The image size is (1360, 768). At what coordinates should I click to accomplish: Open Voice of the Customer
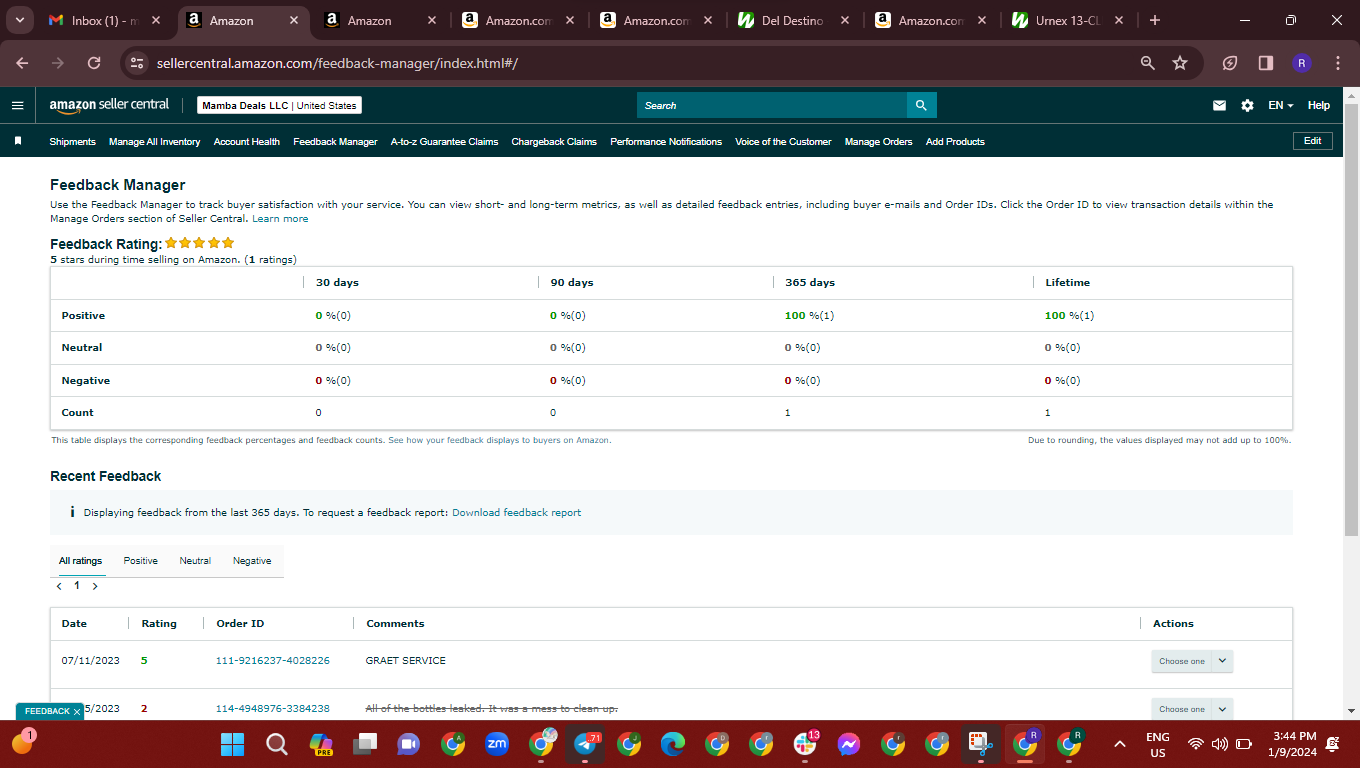(783, 142)
